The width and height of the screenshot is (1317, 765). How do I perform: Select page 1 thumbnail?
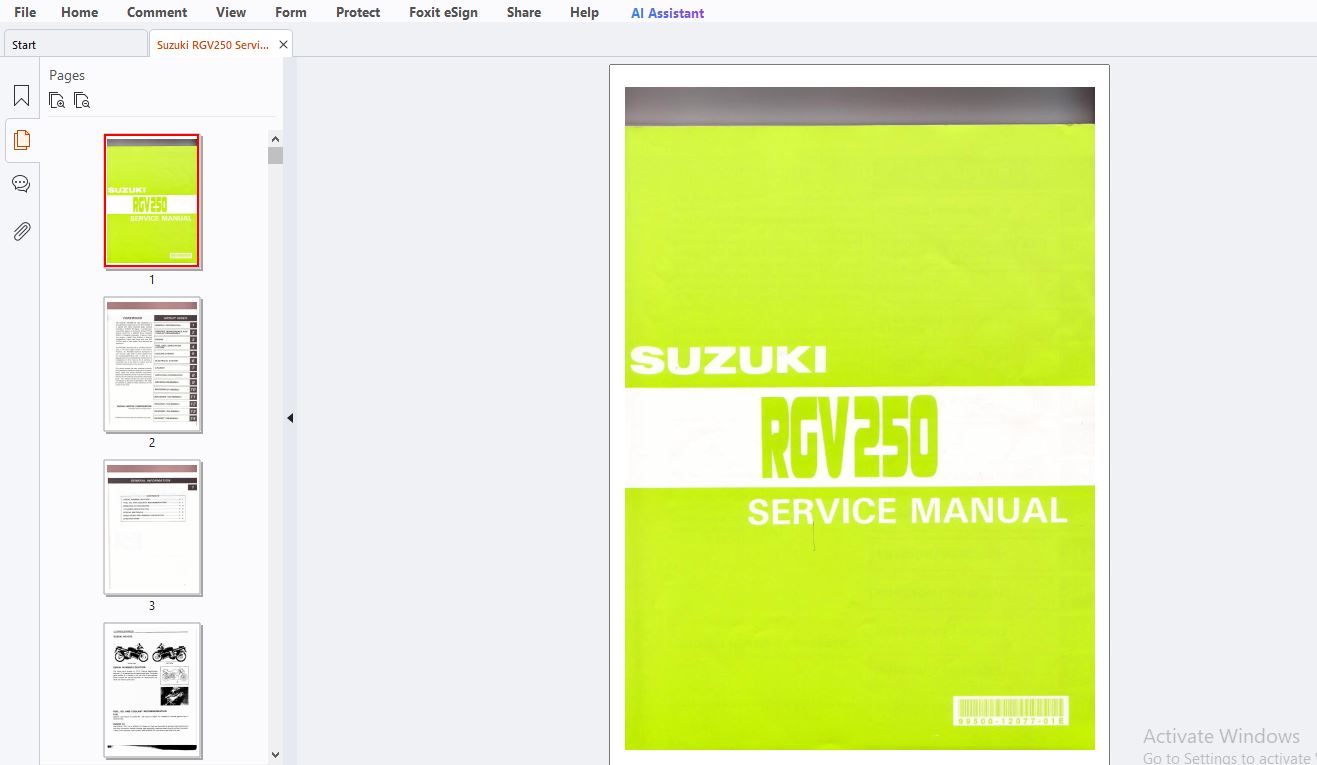tap(152, 201)
